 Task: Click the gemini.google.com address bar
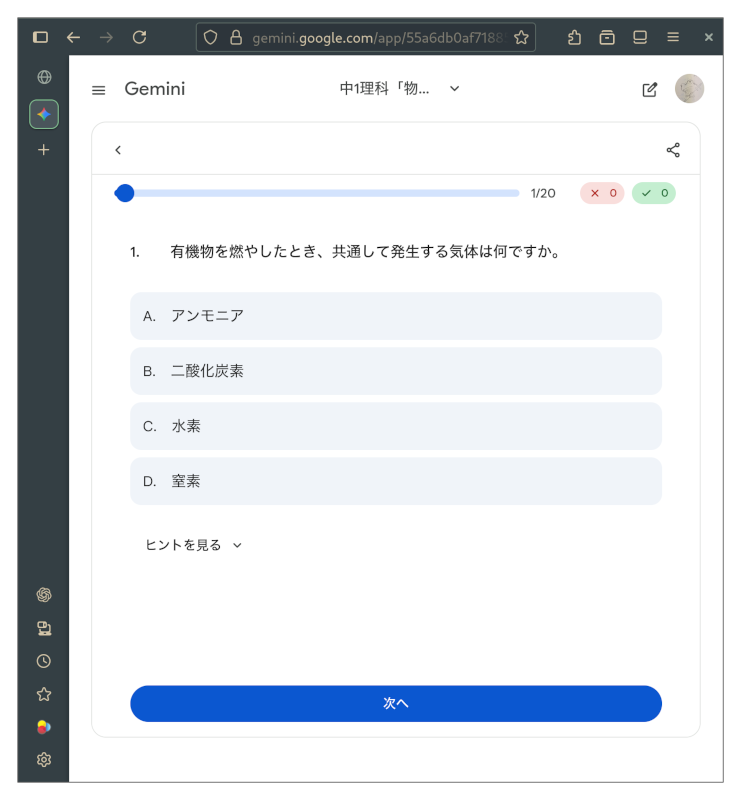[x=375, y=37]
